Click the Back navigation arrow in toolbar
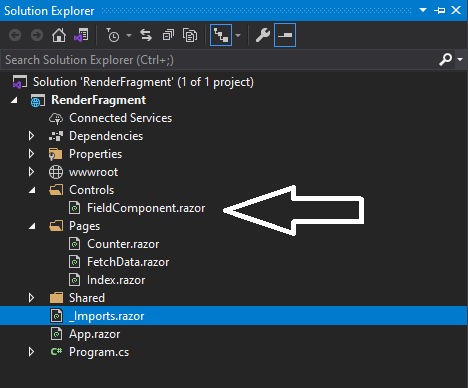This screenshot has width=468, height=388. (15, 35)
